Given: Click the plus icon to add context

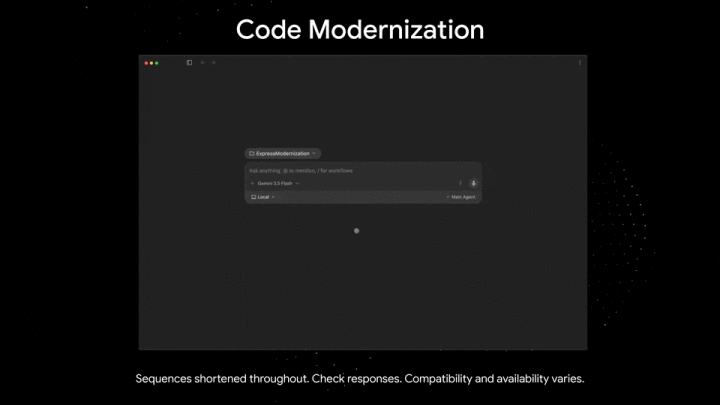Looking at the screenshot, I should 252,183.
